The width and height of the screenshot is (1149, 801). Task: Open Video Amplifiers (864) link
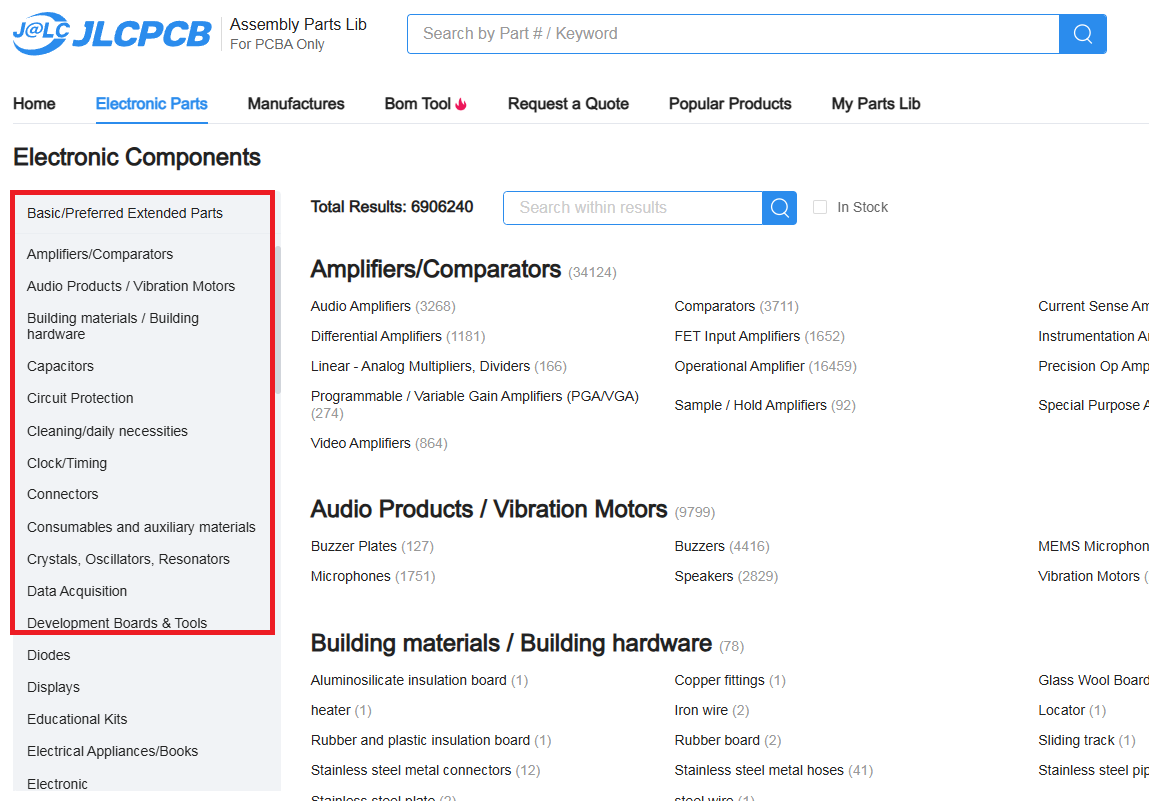[x=379, y=443]
